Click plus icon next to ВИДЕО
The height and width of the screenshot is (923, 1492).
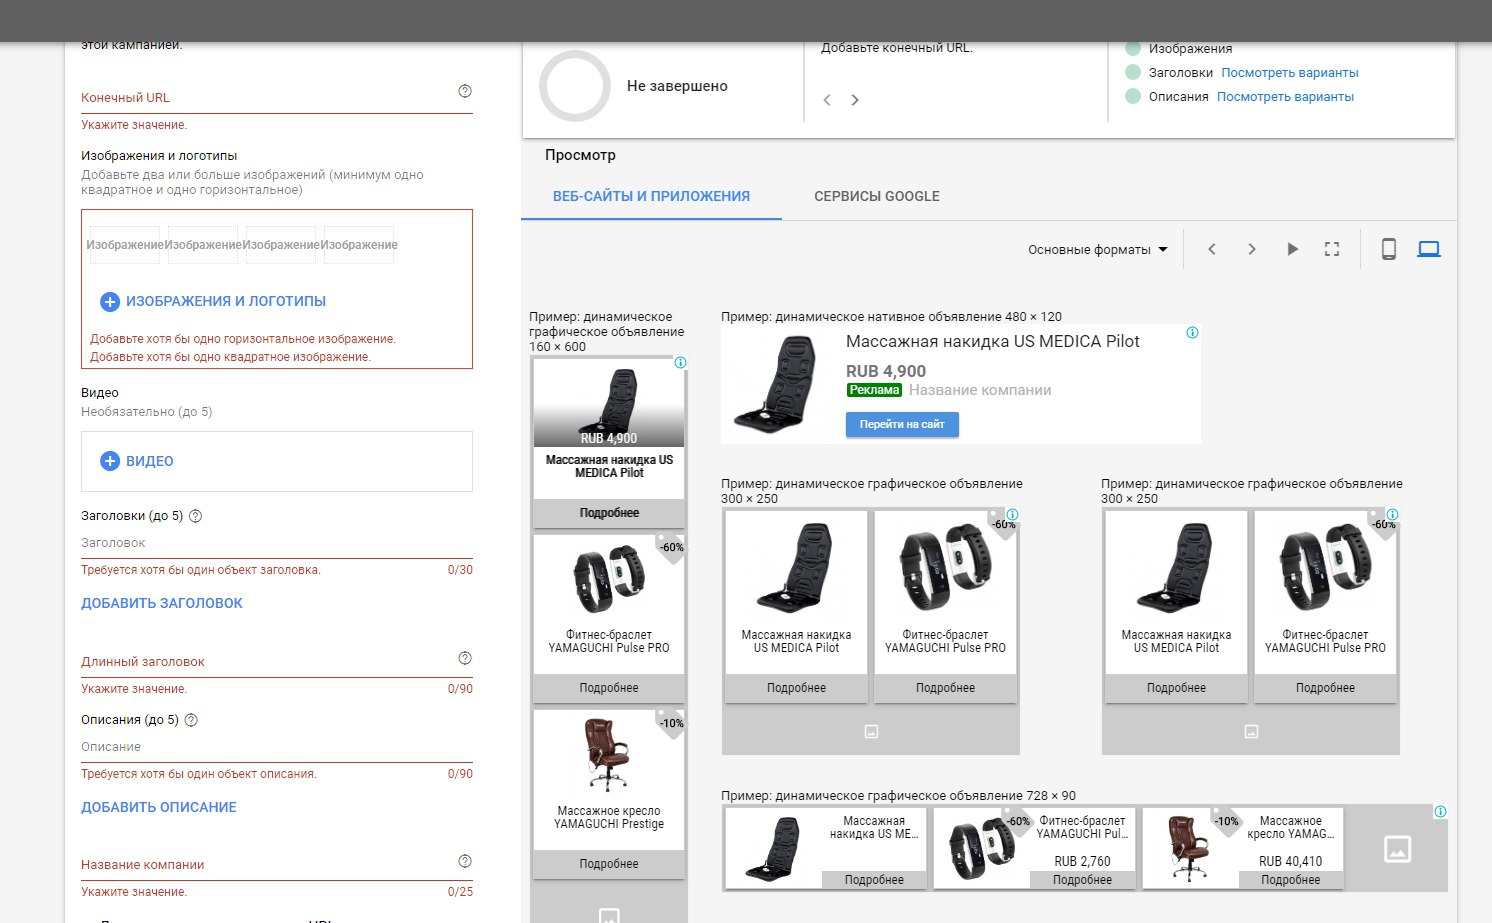pyautogui.click(x=110, y=461)
